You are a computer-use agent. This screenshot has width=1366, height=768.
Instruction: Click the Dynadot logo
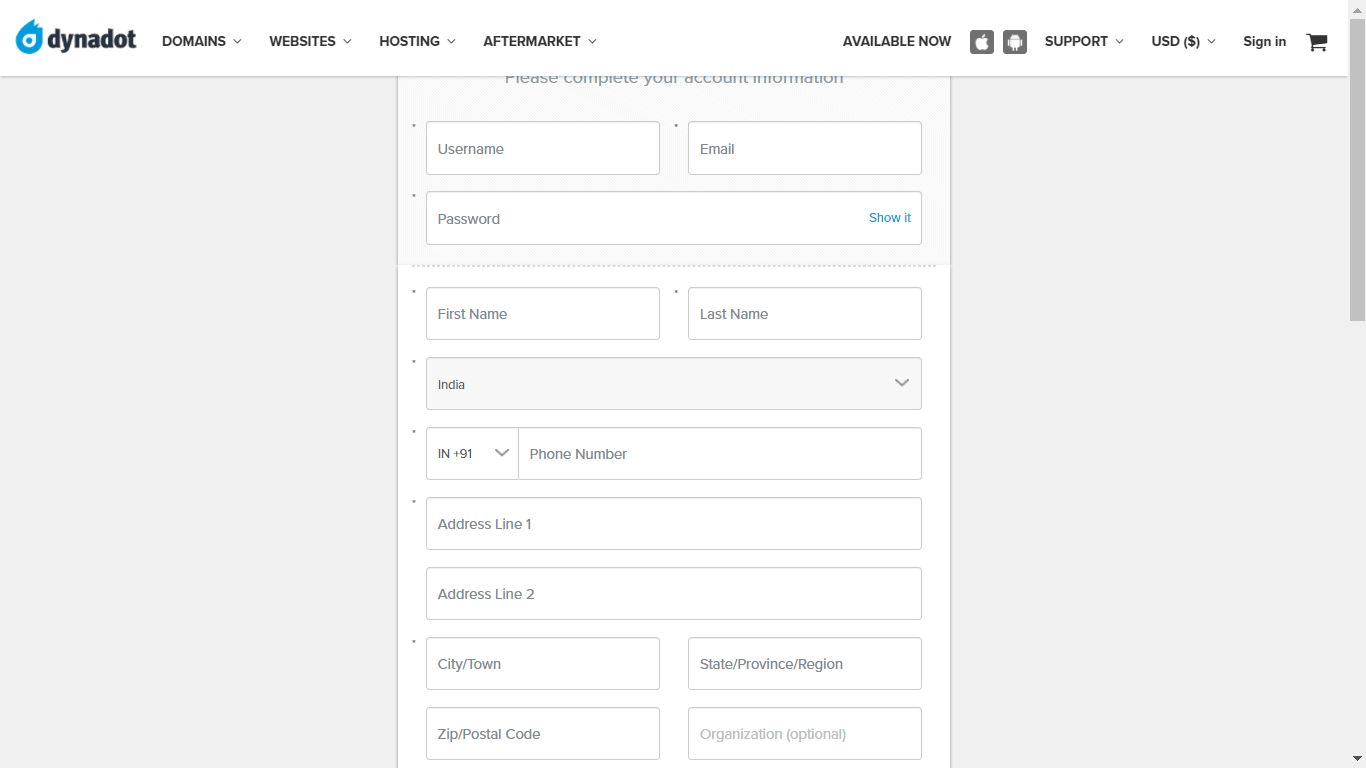(76, 38)
